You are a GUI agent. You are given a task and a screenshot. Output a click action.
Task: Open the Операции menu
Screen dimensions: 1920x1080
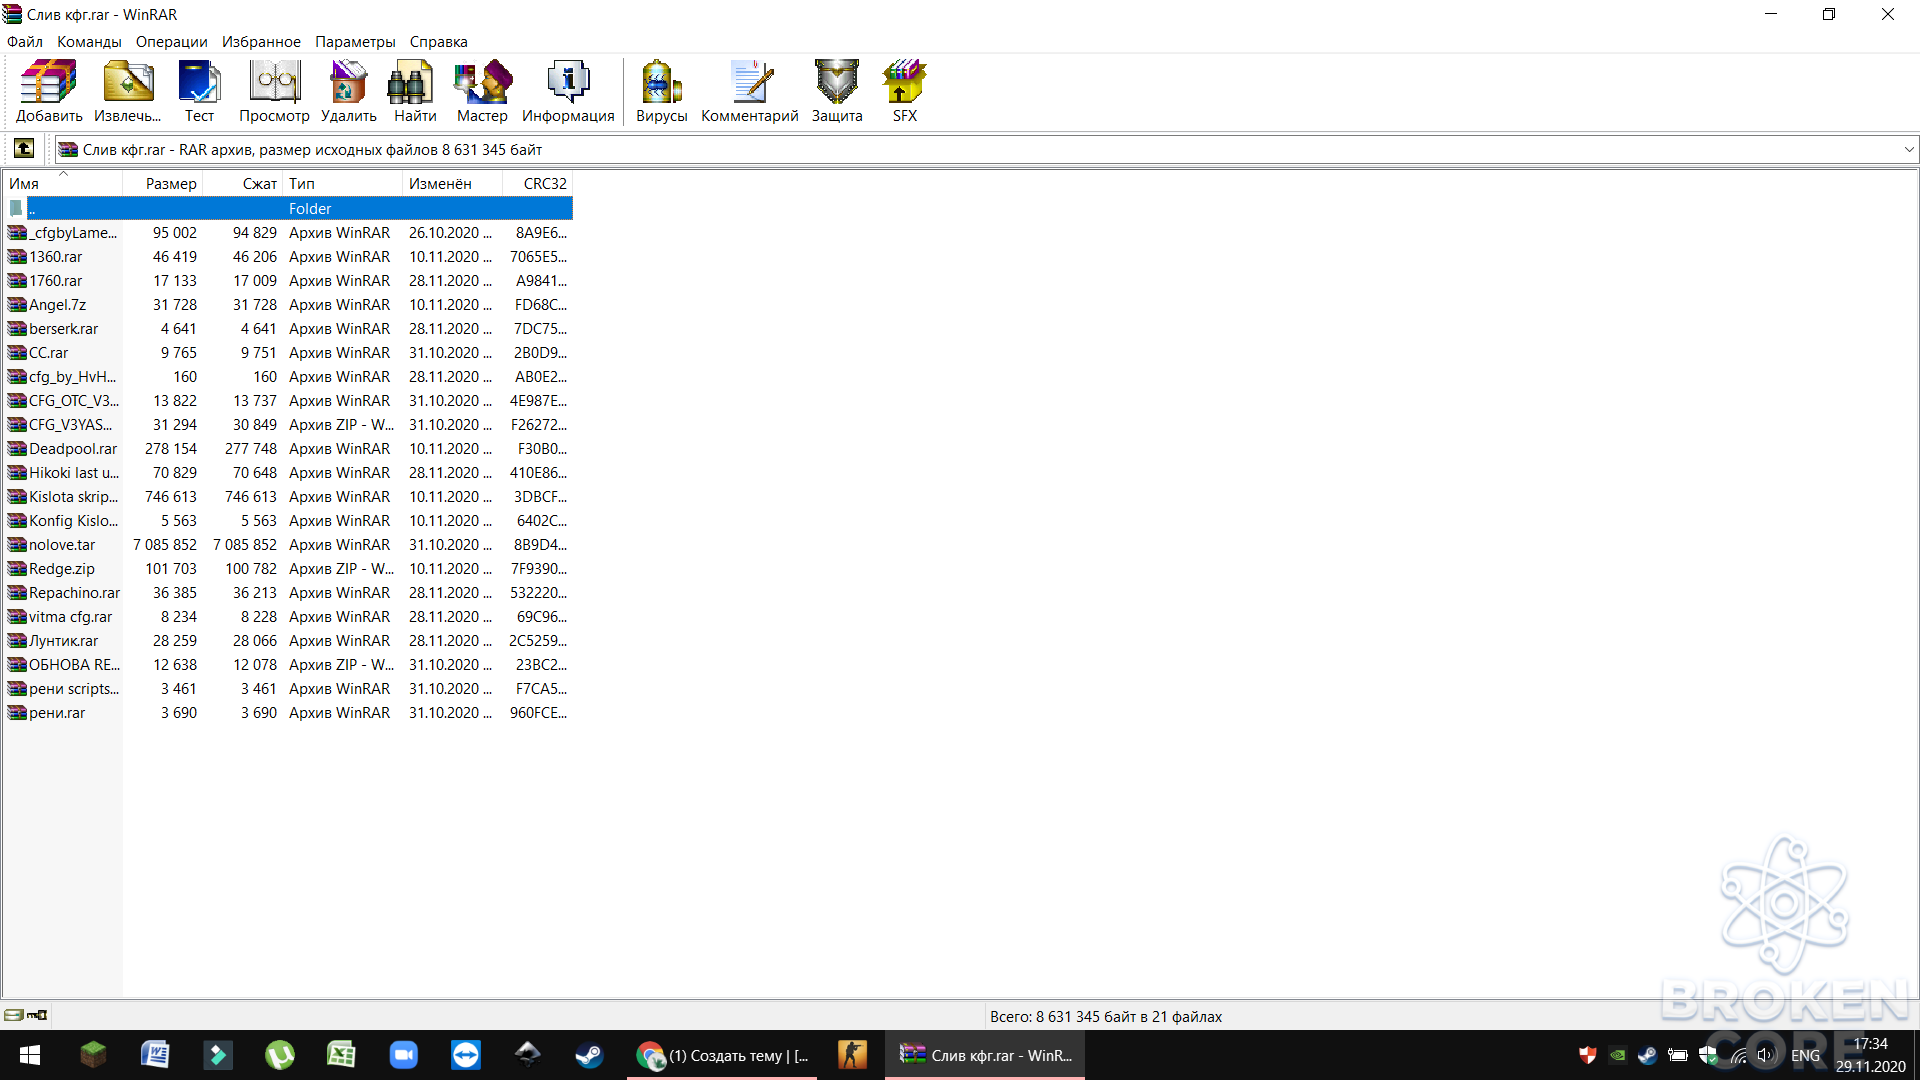(172, 42)
